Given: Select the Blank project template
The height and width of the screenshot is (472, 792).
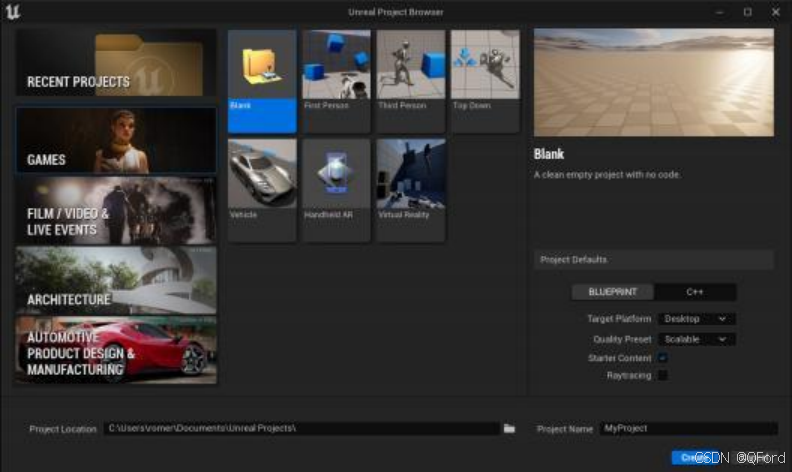Looking at the screenshot, I should [262, 81].
